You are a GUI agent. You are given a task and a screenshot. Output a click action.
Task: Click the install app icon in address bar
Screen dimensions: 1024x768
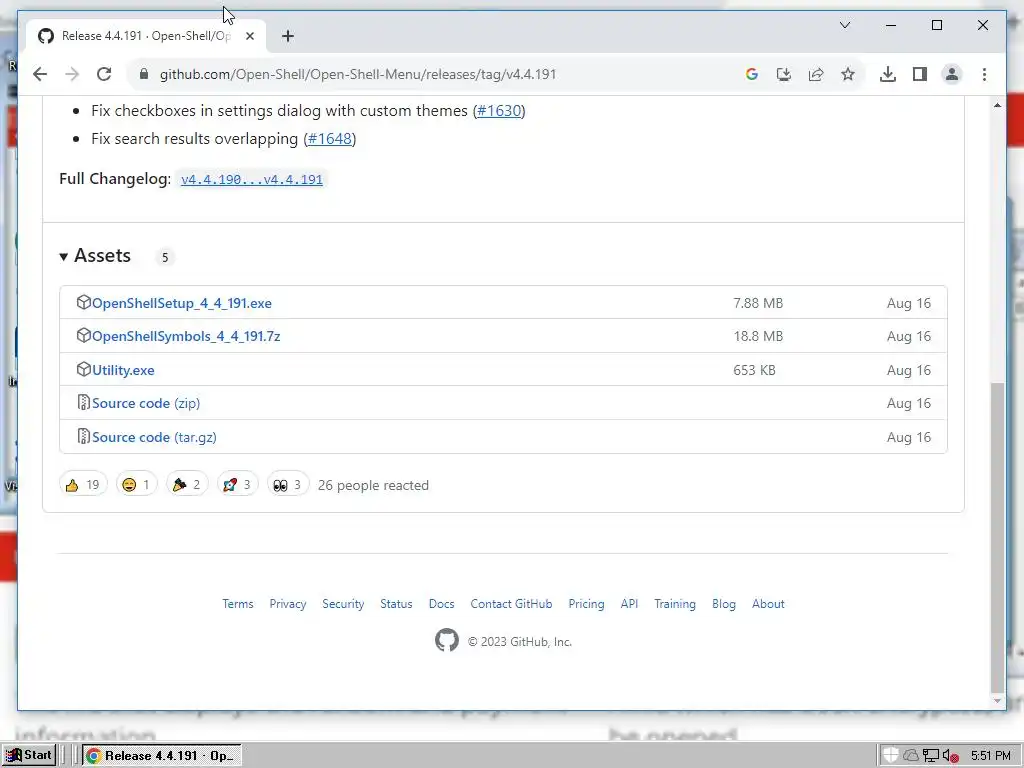click(x=784, y=74)
